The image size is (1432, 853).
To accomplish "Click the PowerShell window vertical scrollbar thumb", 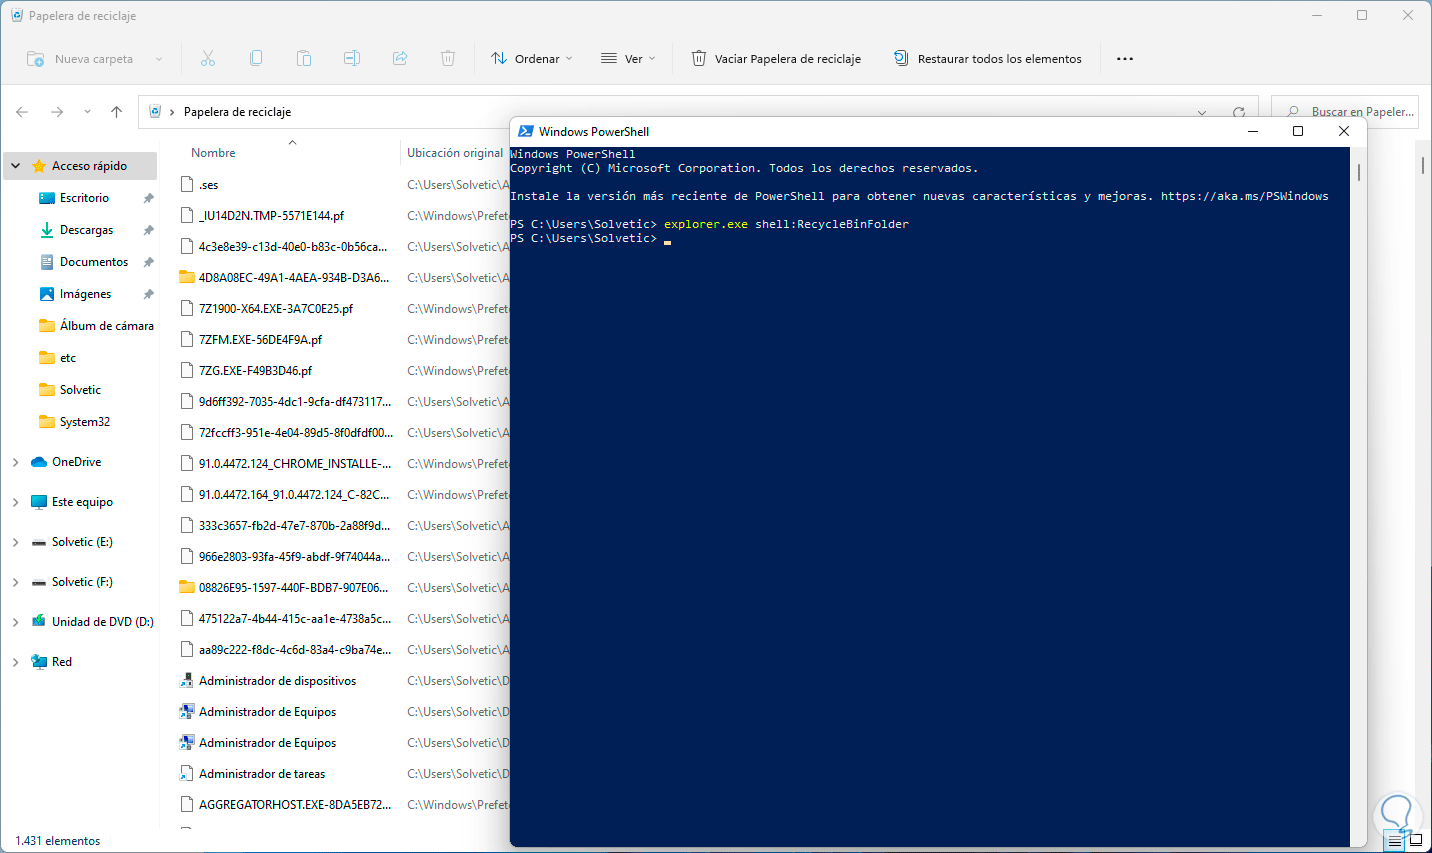I will click(1358, 171).
